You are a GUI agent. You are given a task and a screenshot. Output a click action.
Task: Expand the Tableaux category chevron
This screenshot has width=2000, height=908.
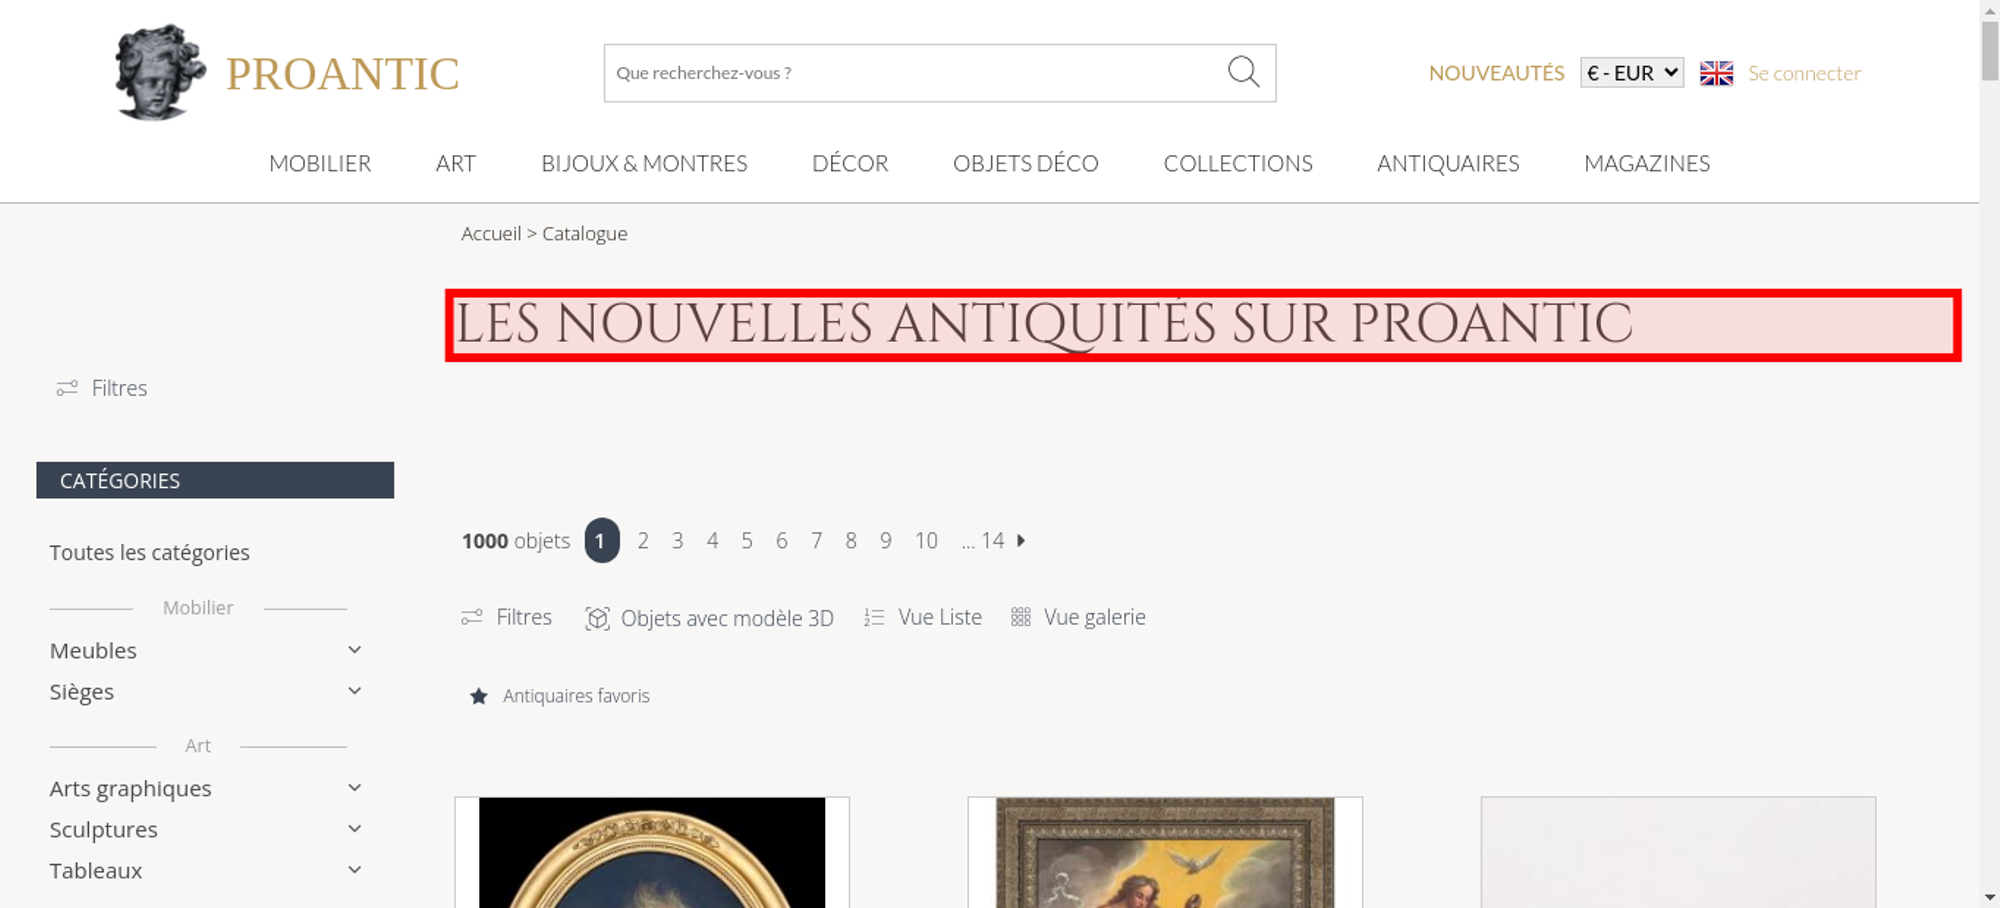point(354,870)
